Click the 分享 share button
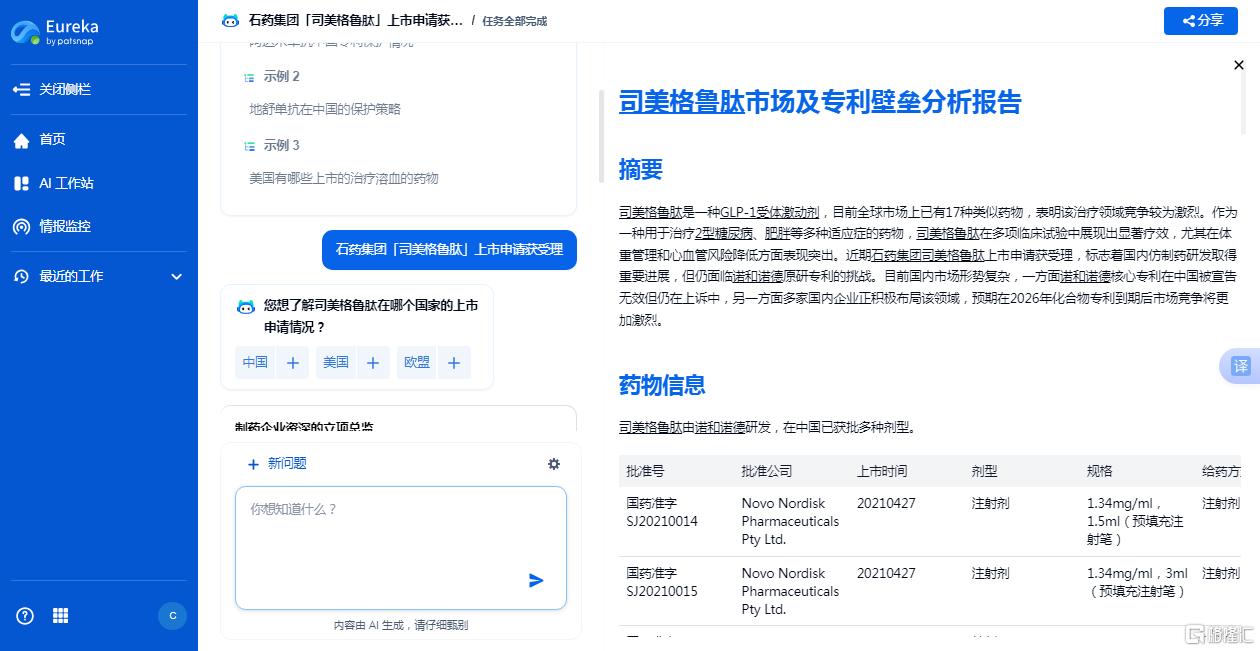Viewport: 1260px width, 651px height. pyautogui.click(x=1201, y=20)
